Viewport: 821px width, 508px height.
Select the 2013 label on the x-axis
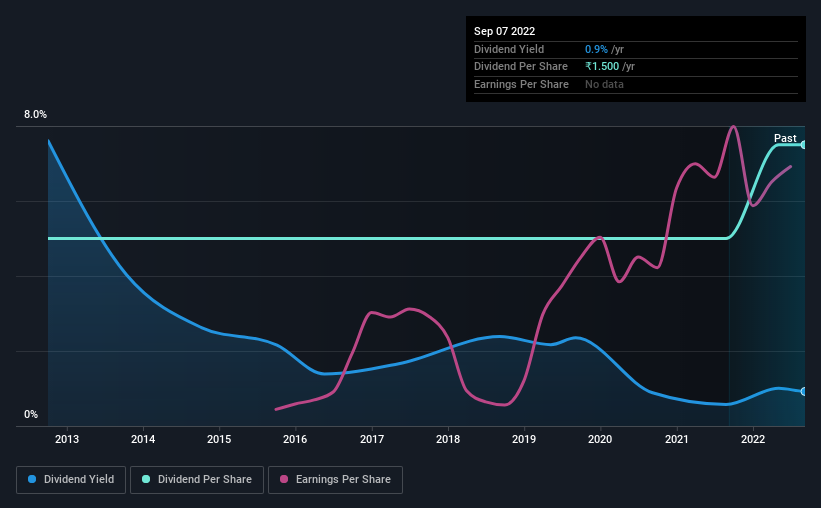coord(67,439)
